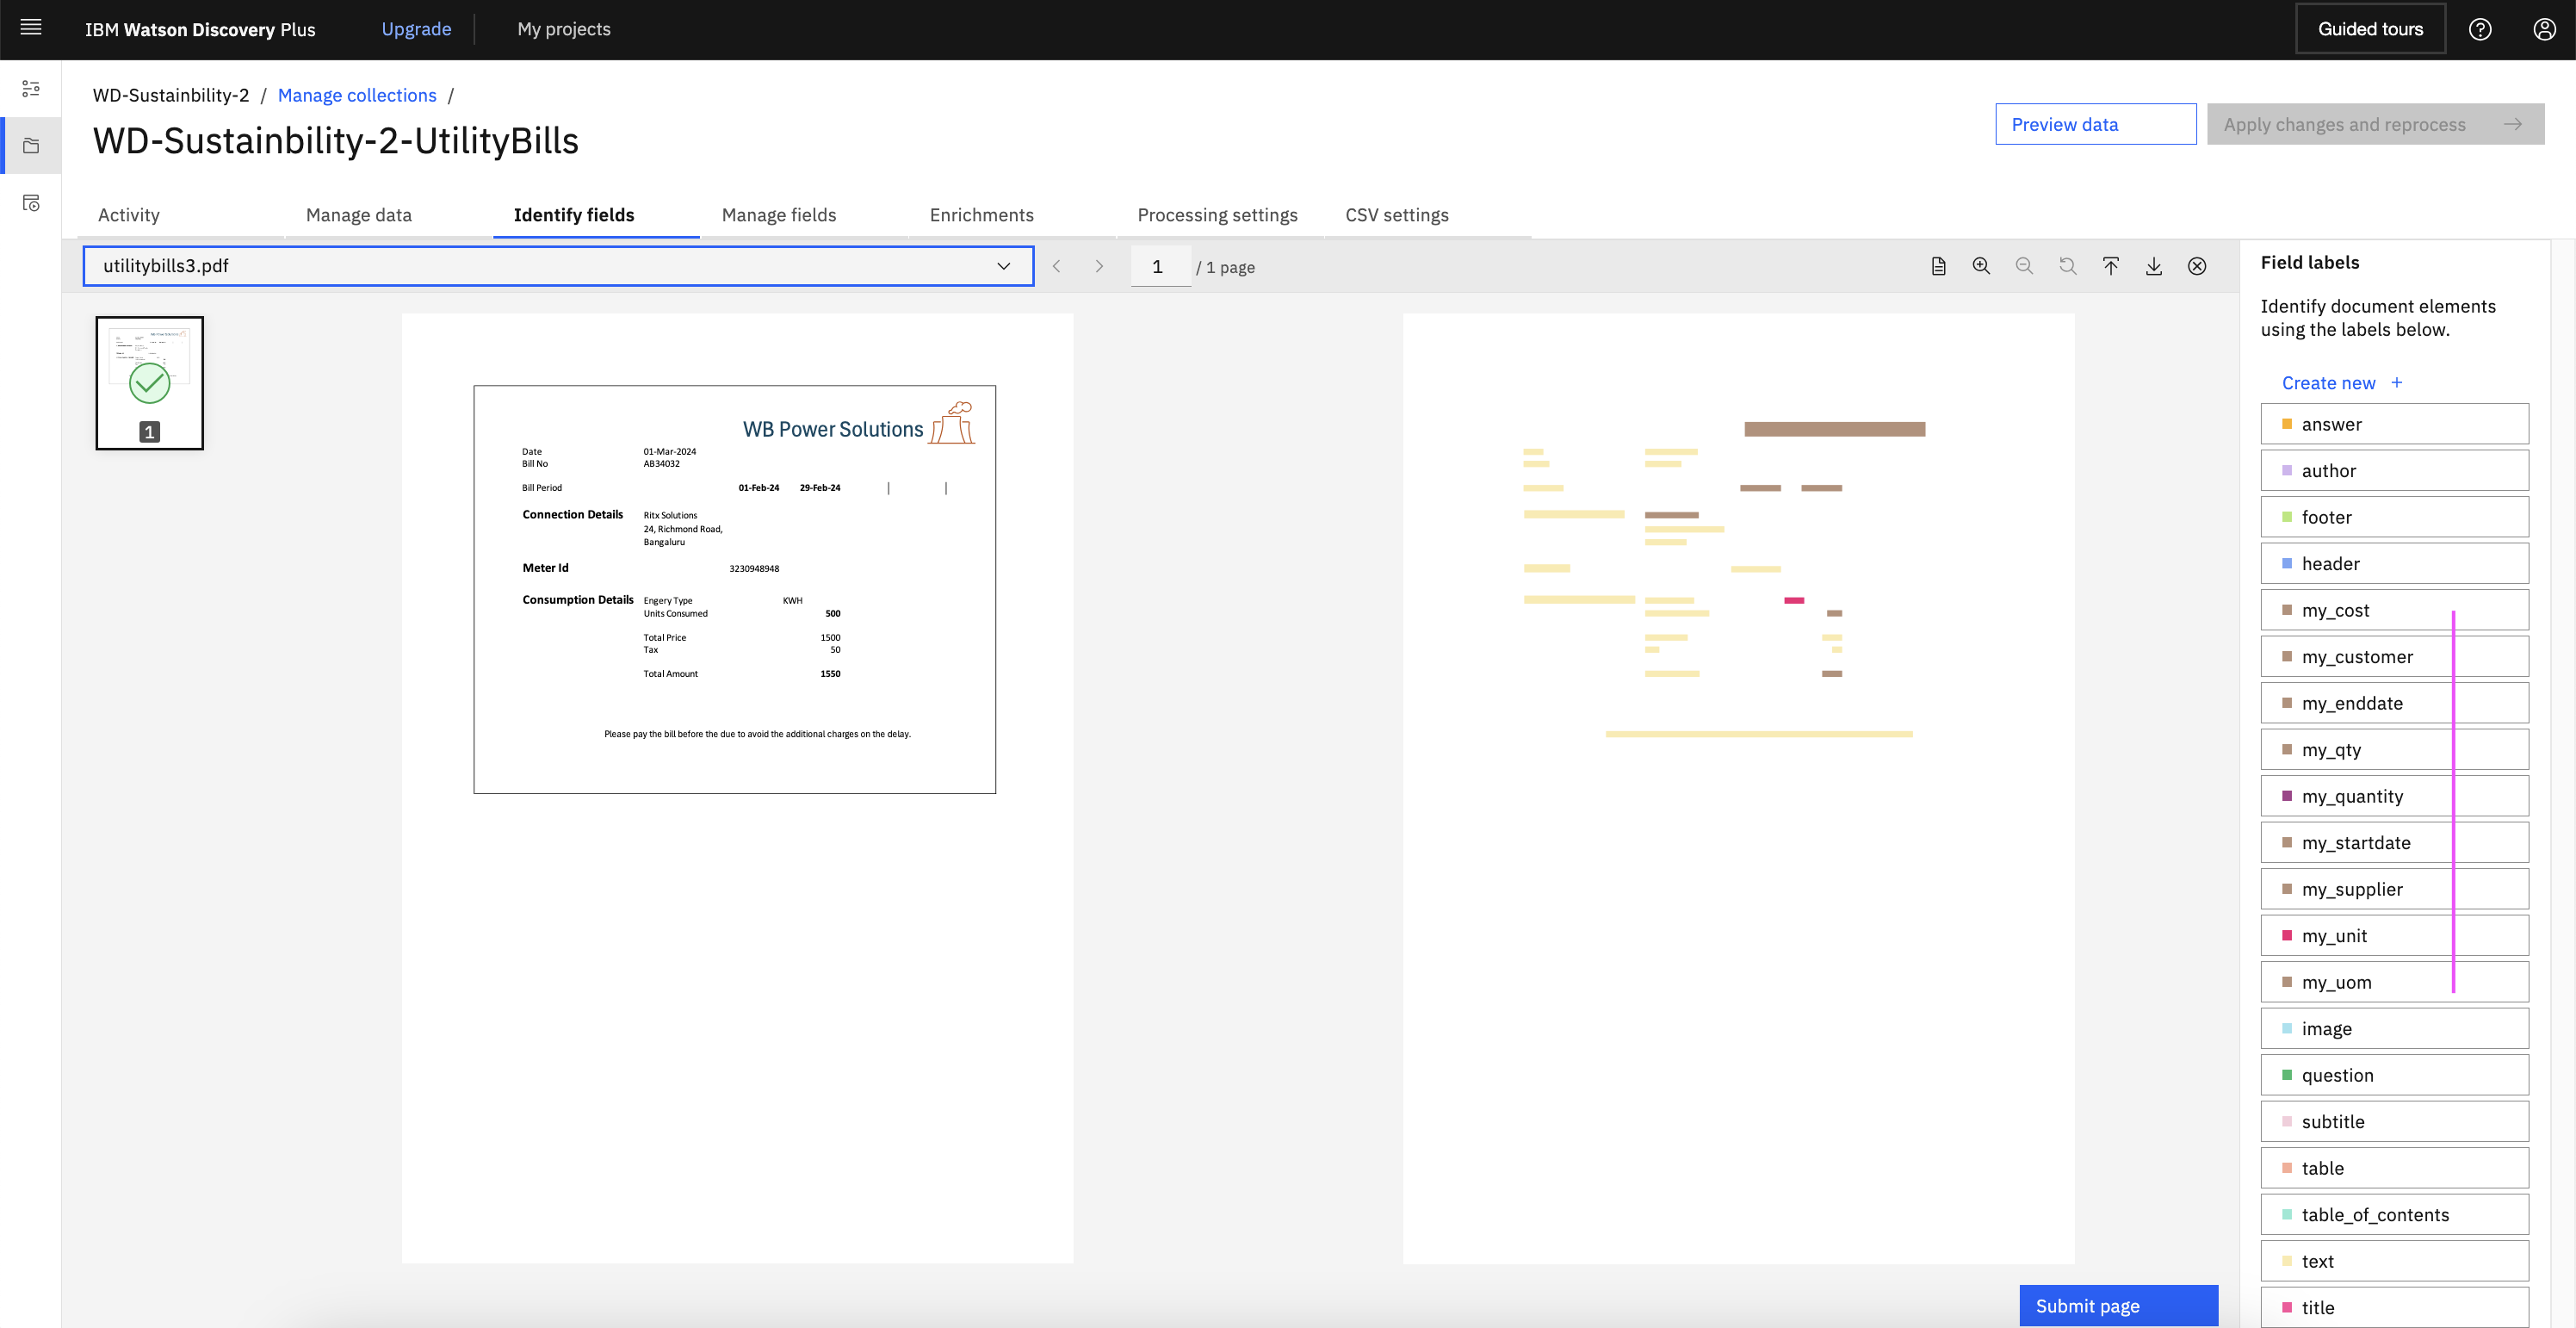Open the user profile icon
Image resolution: width=2576 pixels, height=1328 pixels.
(2544, 29)
